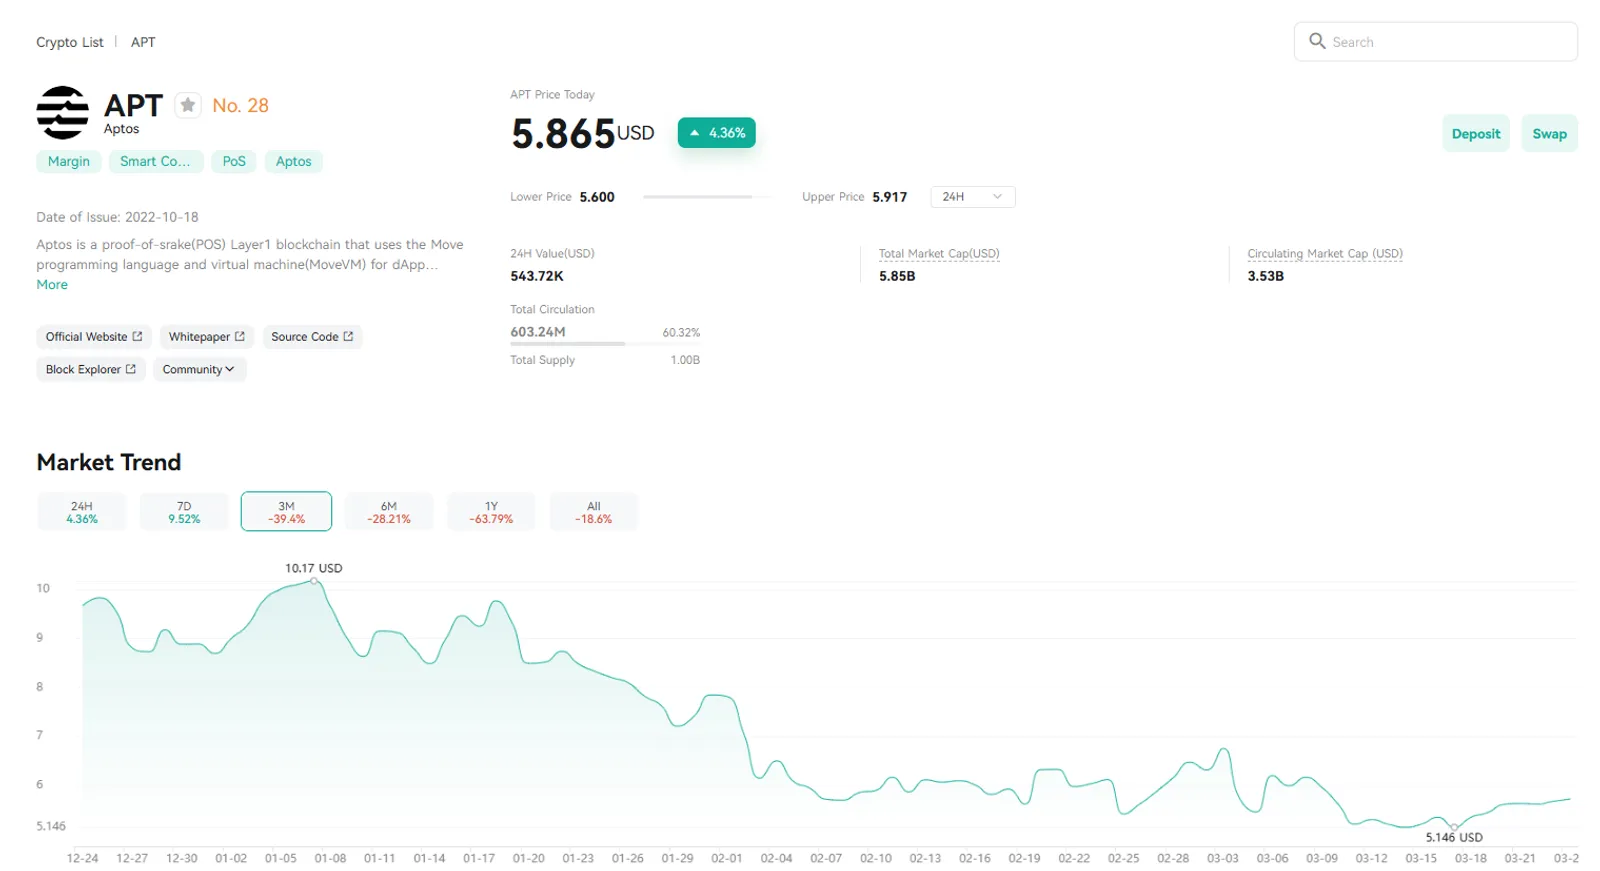Expand description with the More link

(52, 285)
